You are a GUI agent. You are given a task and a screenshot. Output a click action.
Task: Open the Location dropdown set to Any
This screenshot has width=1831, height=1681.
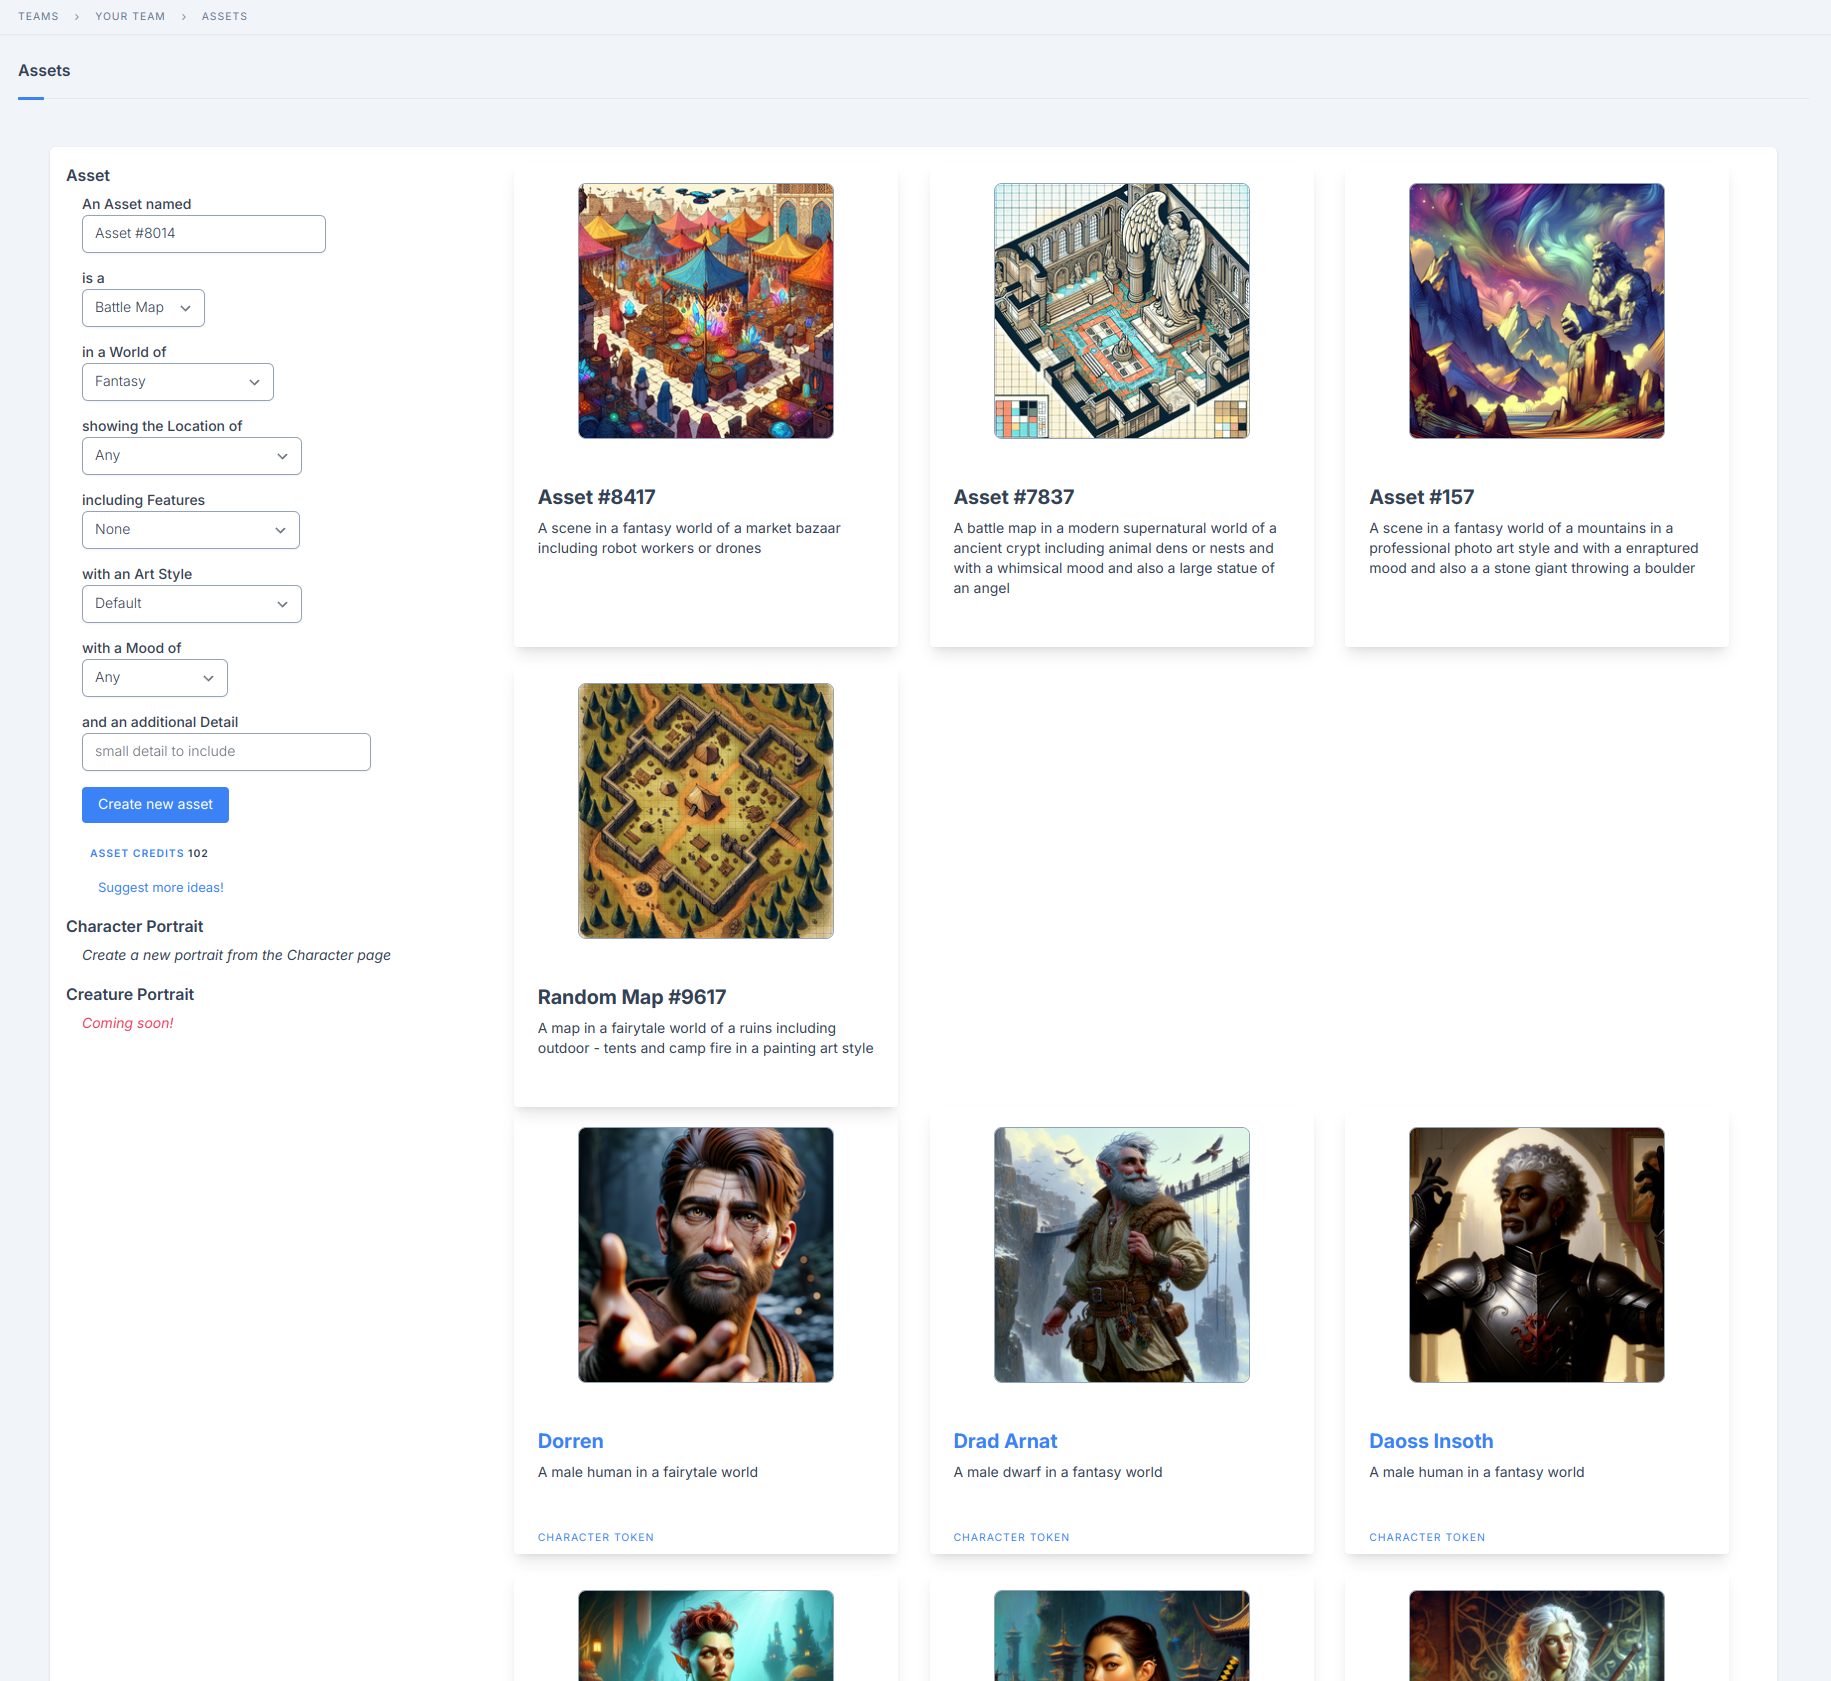click(x=191, y=456)
